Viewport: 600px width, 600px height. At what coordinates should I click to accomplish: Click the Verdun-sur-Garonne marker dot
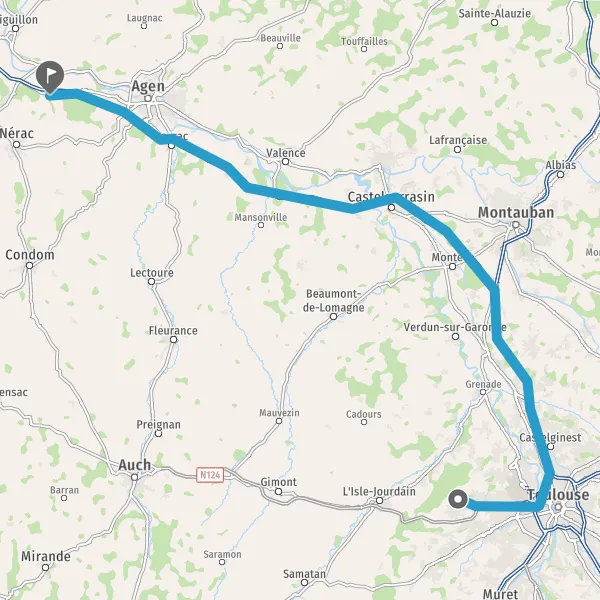tap(455, 337)
